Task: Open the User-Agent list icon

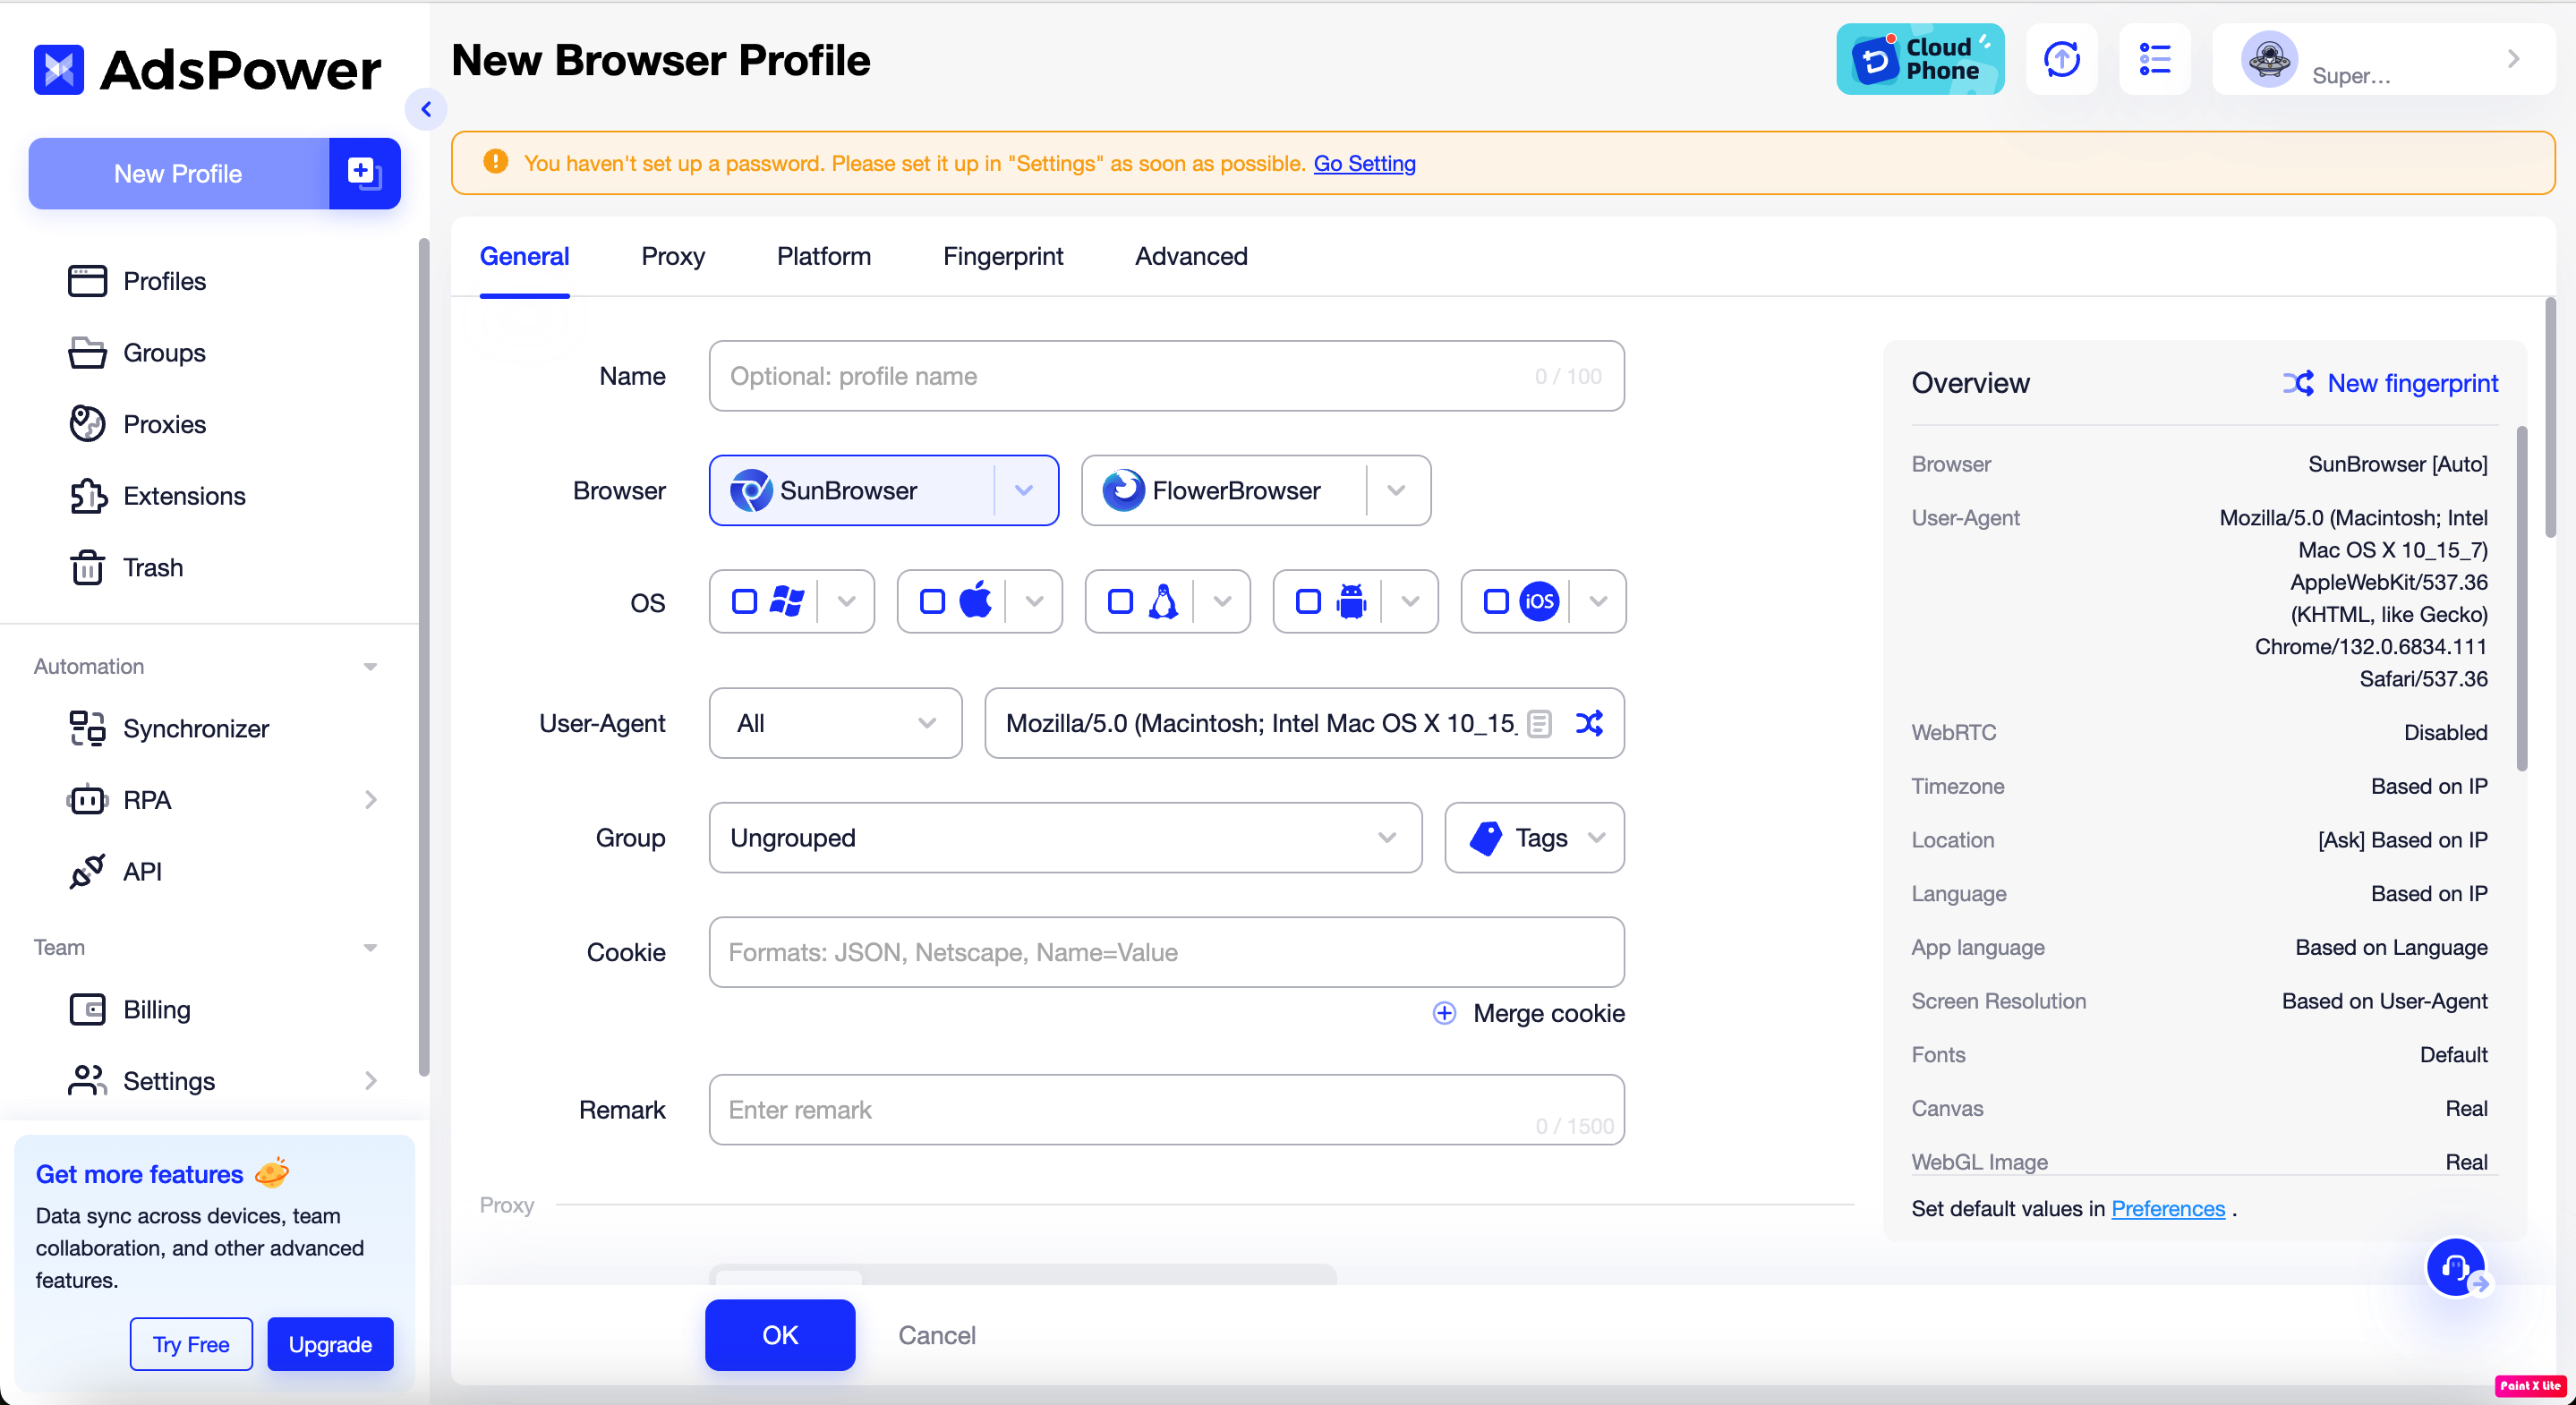Action: point(1540,723)
